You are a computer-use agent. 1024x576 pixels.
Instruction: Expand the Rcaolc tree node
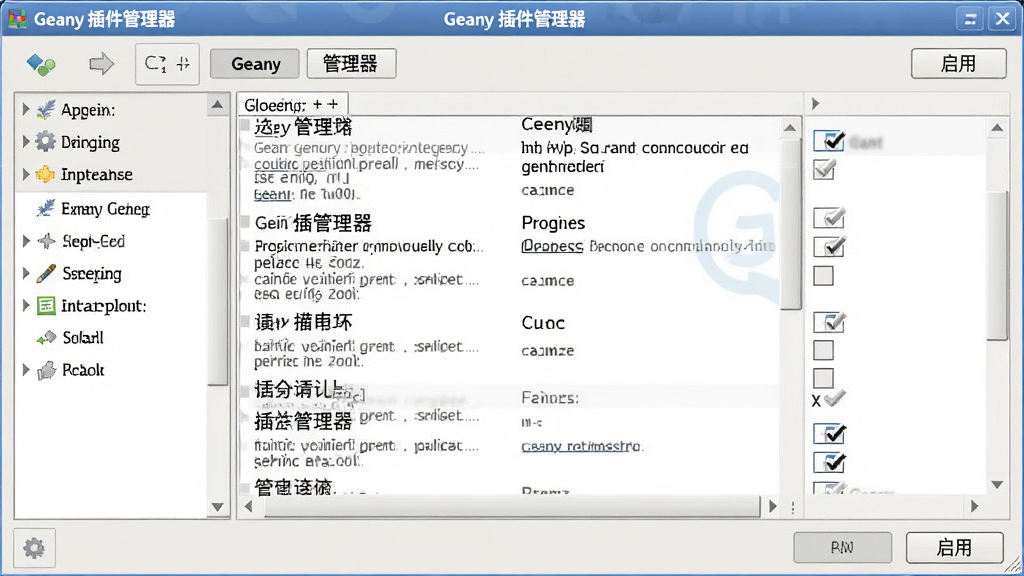(26, 370)
